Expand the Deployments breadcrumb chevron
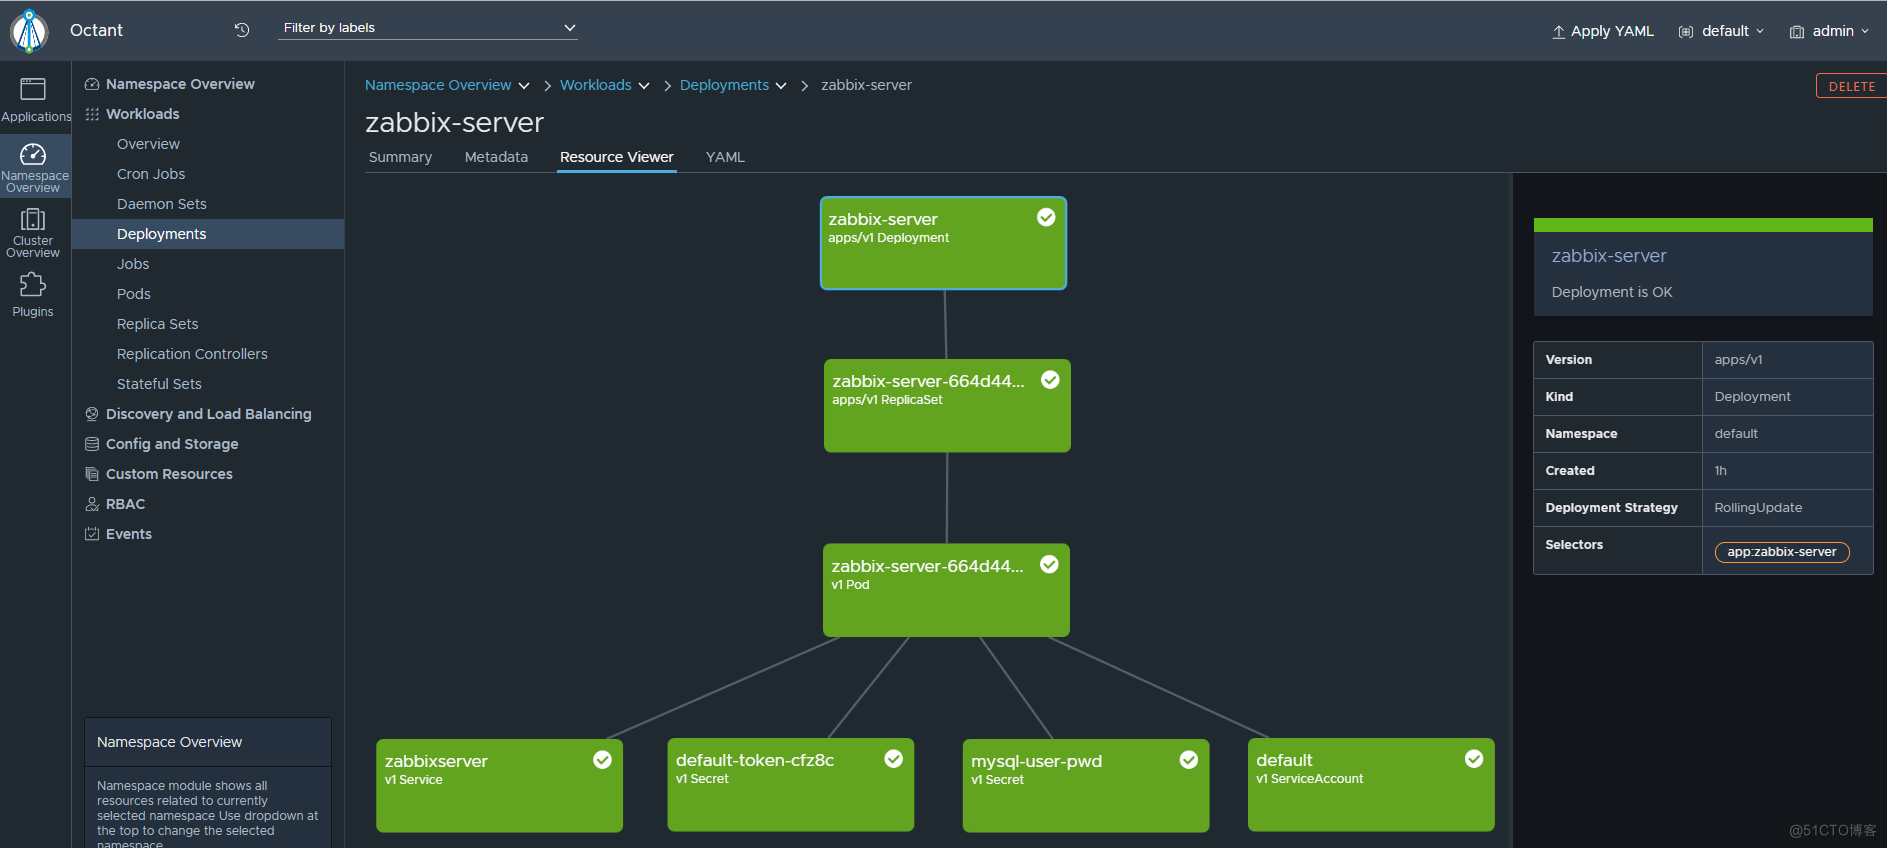 point(781,86)
